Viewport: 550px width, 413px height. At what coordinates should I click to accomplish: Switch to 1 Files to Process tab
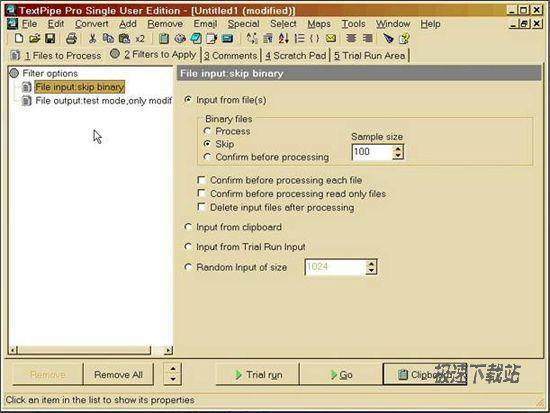[56, 55]
